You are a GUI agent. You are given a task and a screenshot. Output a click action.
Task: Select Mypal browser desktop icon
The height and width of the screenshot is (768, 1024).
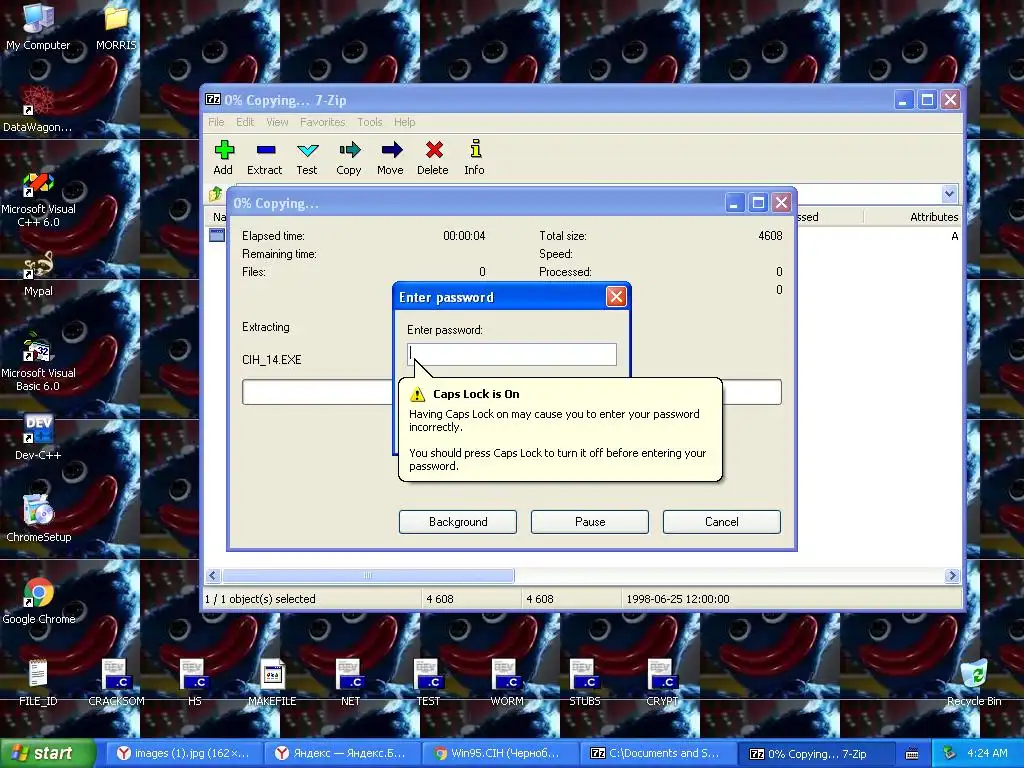pyautogui.click(x=38, y=273)
